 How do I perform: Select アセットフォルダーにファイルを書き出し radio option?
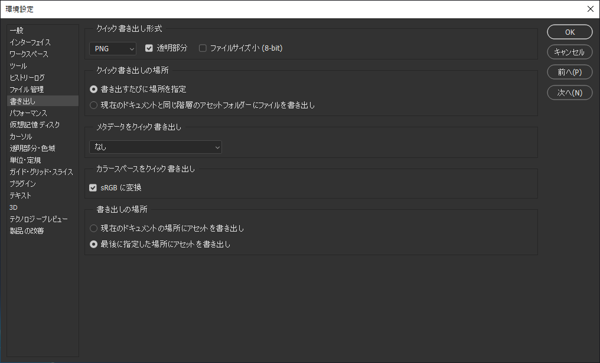coord(93,105)
